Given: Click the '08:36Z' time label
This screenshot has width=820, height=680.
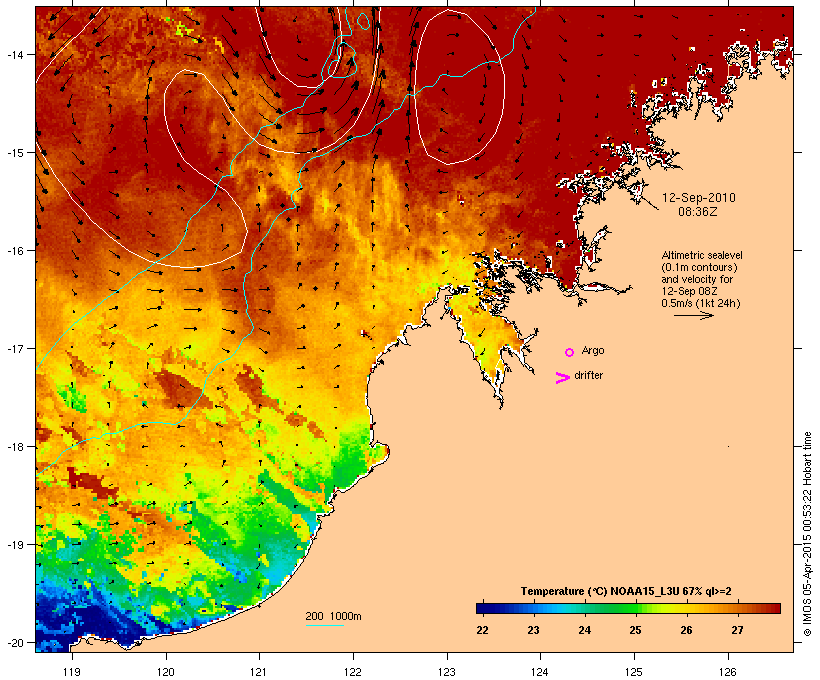Looking at the screenshot, I should (698, 212).
